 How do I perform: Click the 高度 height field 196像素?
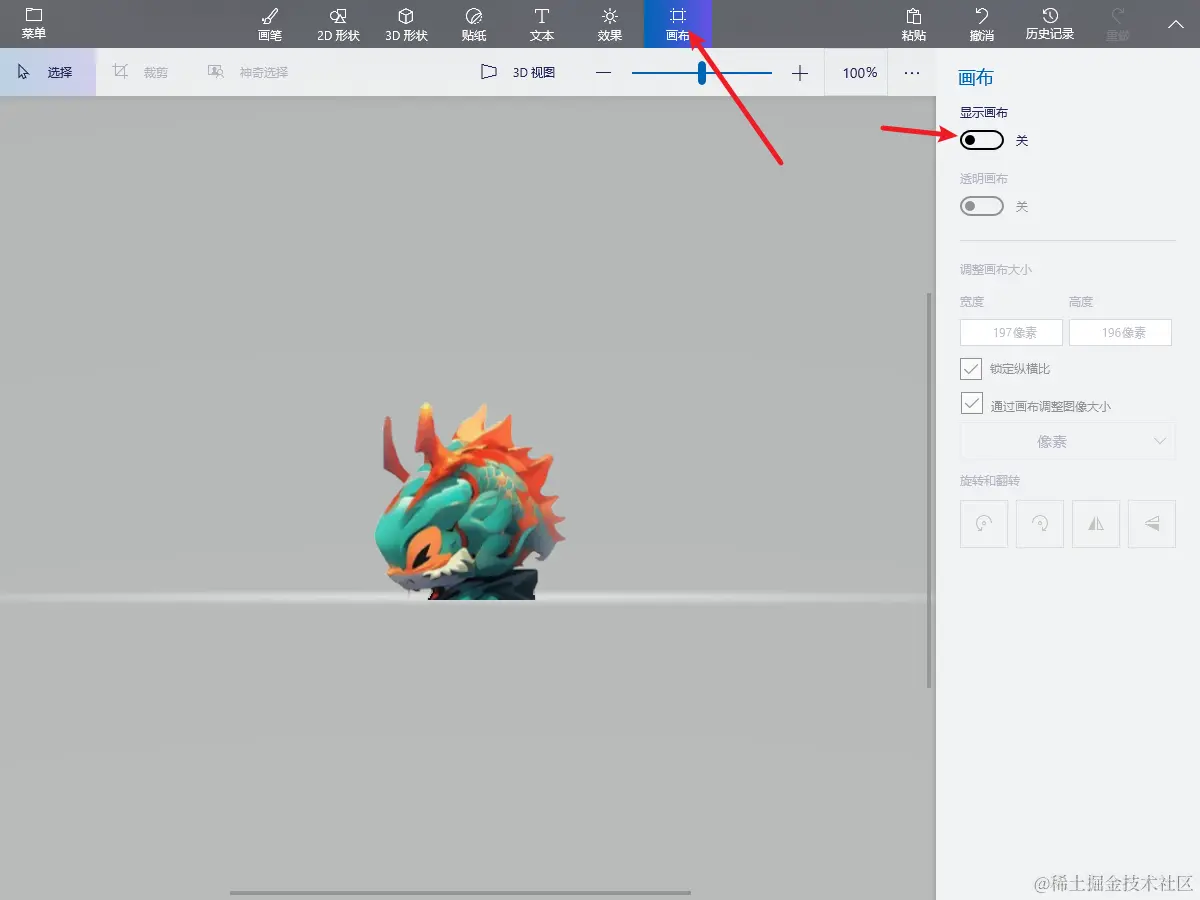coord(1120,333)
